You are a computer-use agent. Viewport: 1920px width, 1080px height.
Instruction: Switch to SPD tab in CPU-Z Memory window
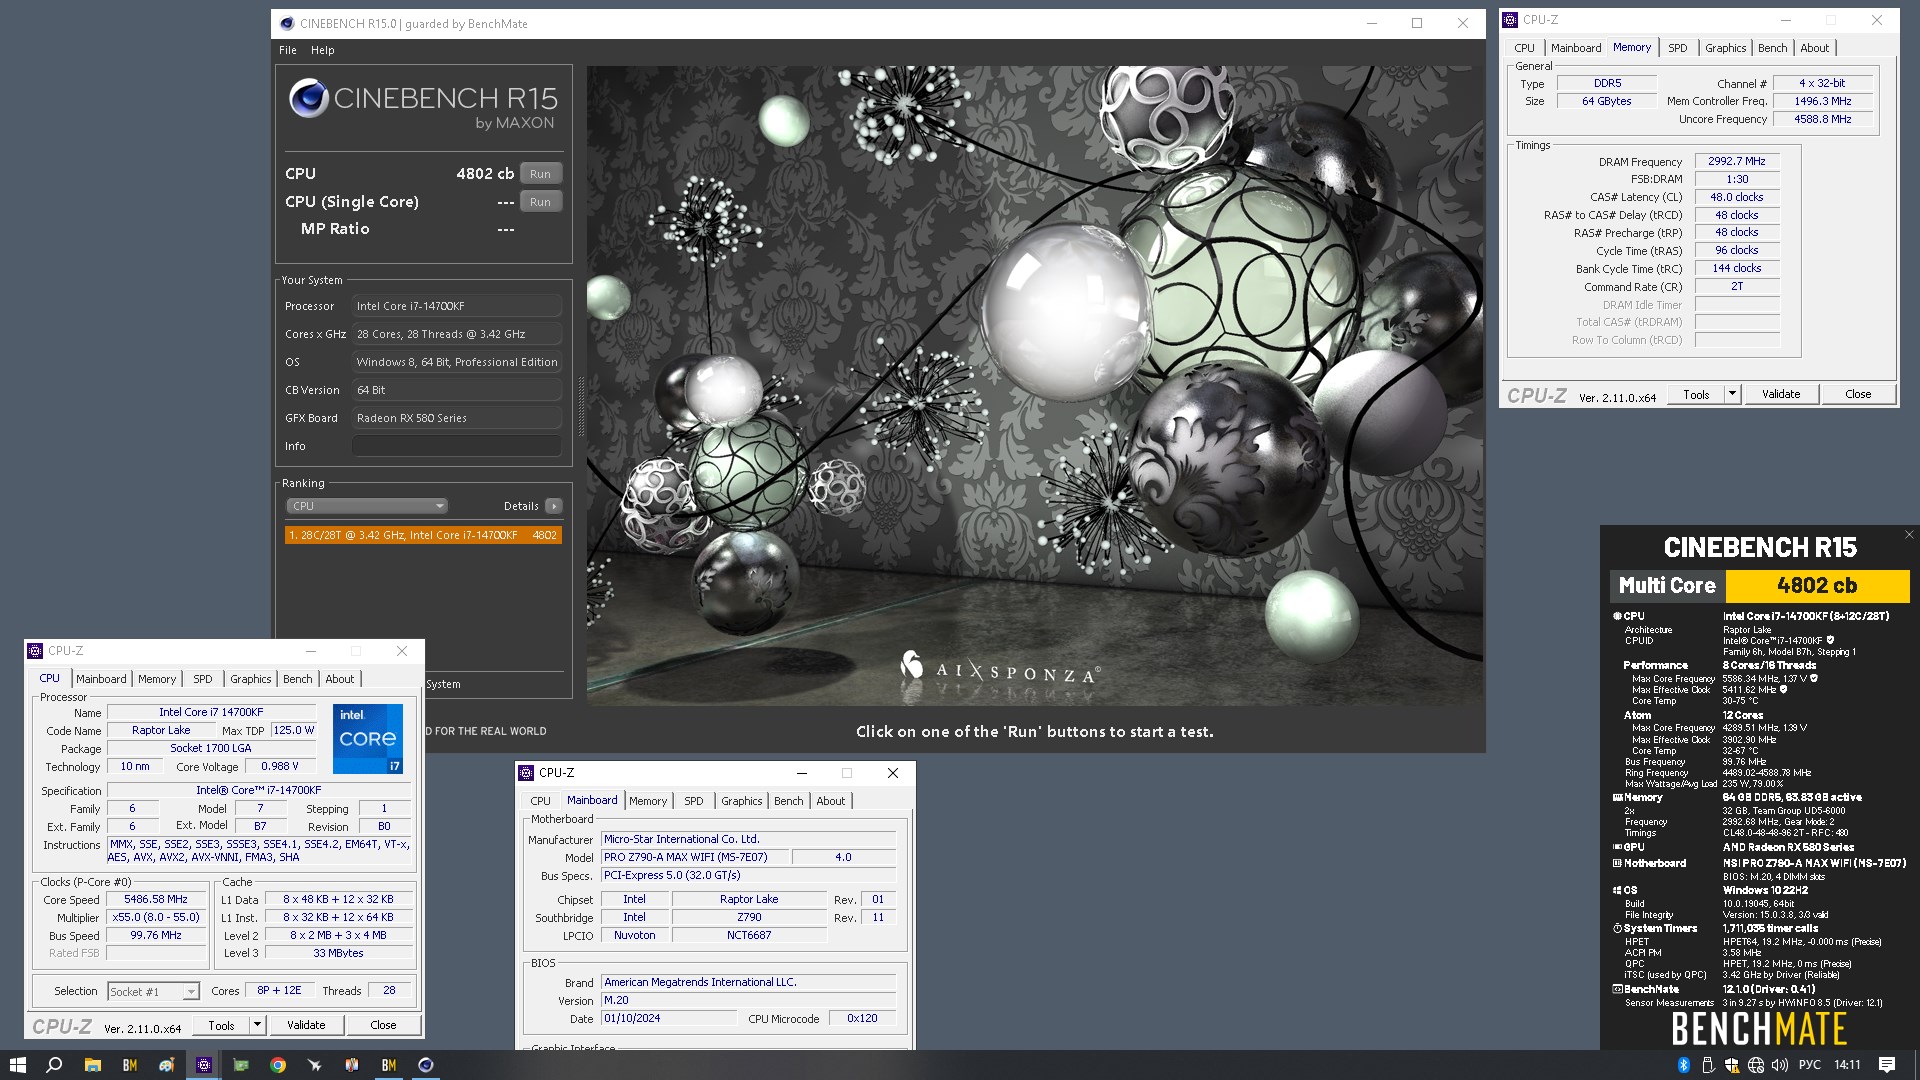coord(1678,48)
